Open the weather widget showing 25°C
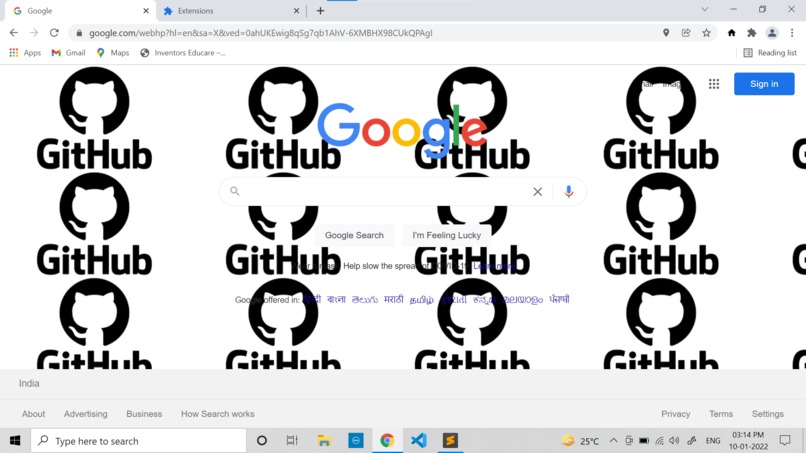 point(580,441)
